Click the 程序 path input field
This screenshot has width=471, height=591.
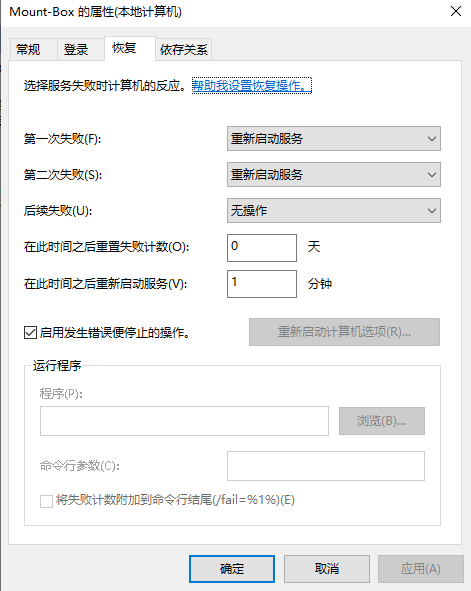[184, 421]
